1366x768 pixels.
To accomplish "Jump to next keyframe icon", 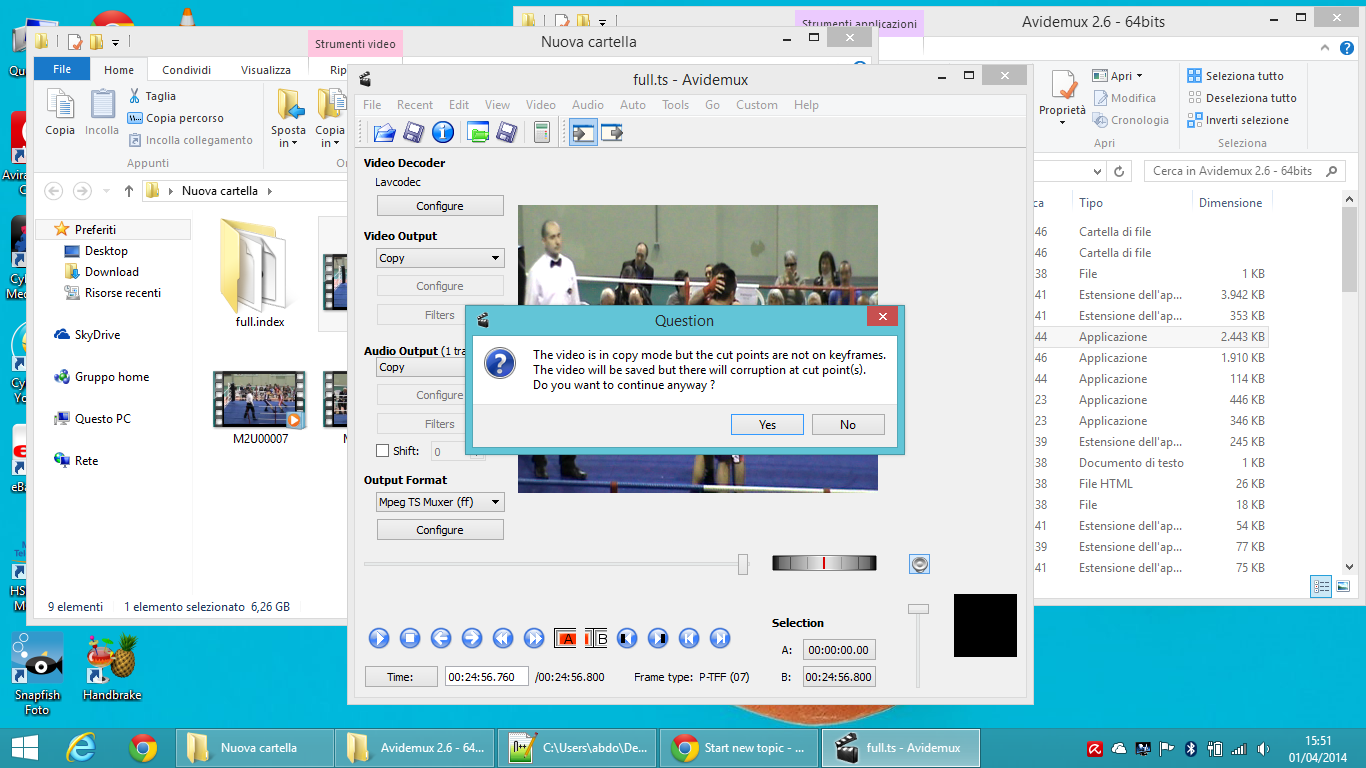I will [534, 638].
